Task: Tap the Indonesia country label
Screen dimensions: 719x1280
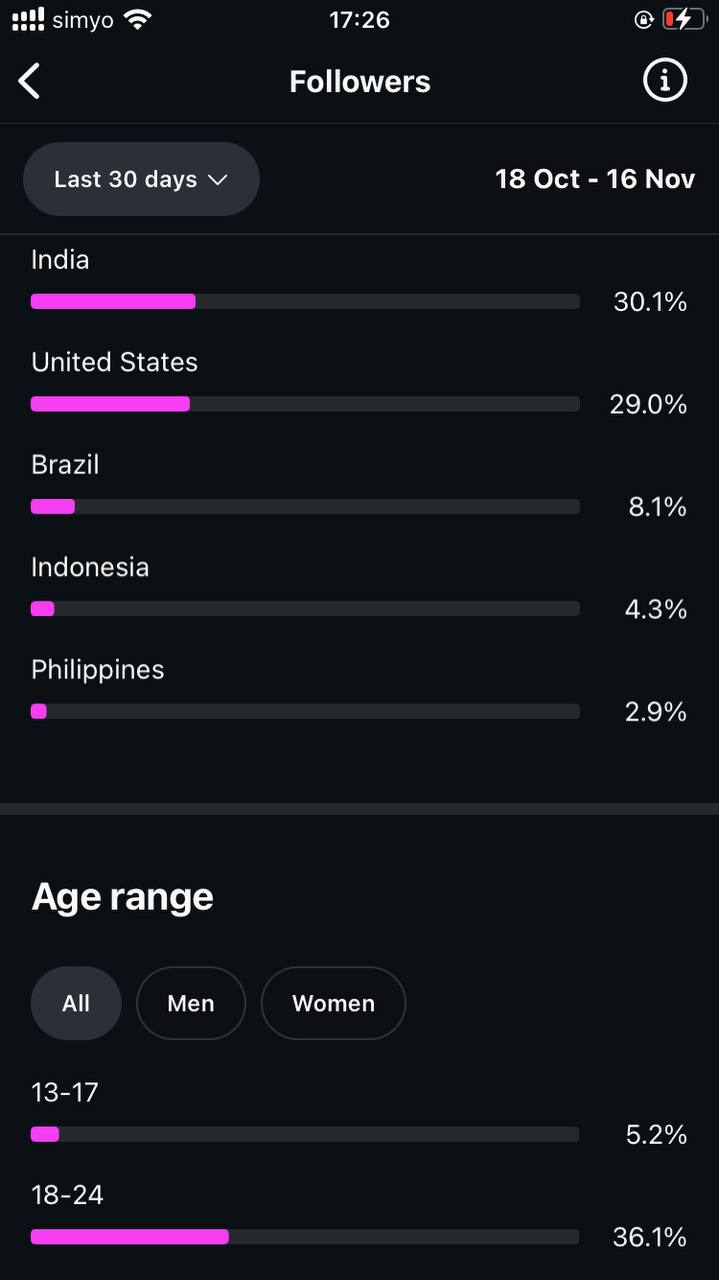Action: (90, 567)
